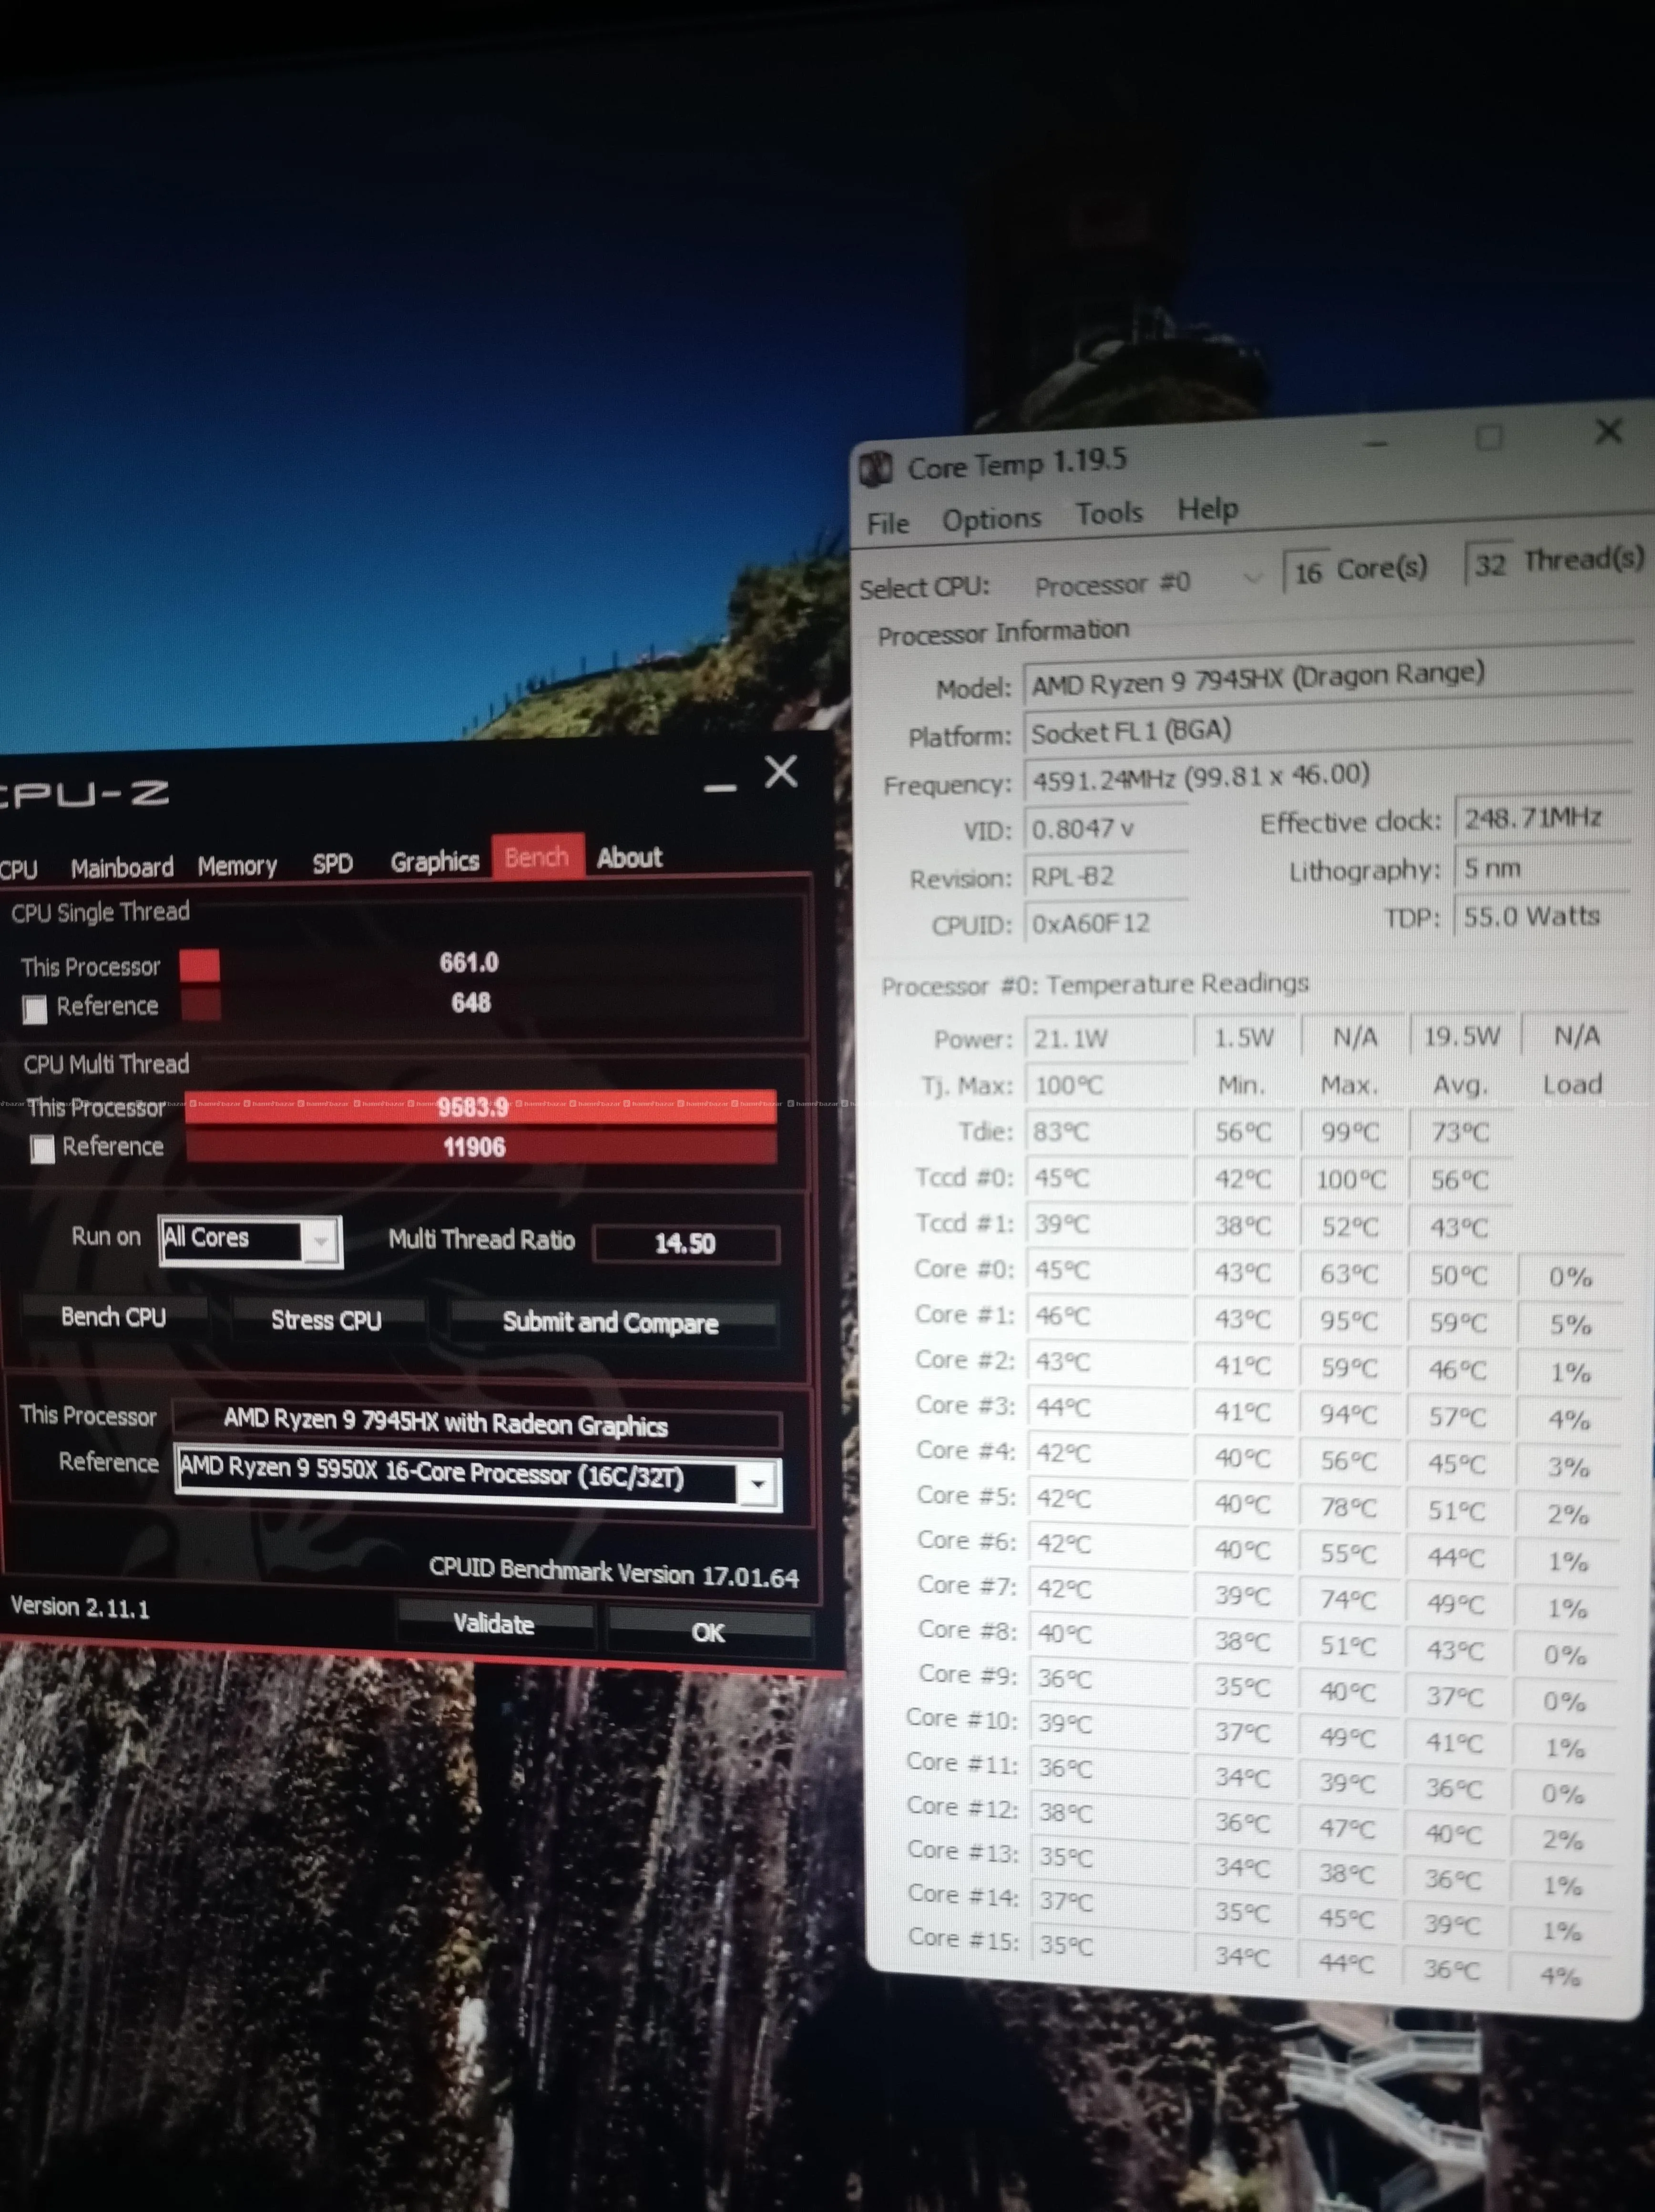This screenshot has height=2212, width=1655.
Task: Click the Core #1 load value 5%
Action: tap(1570, 1324)
